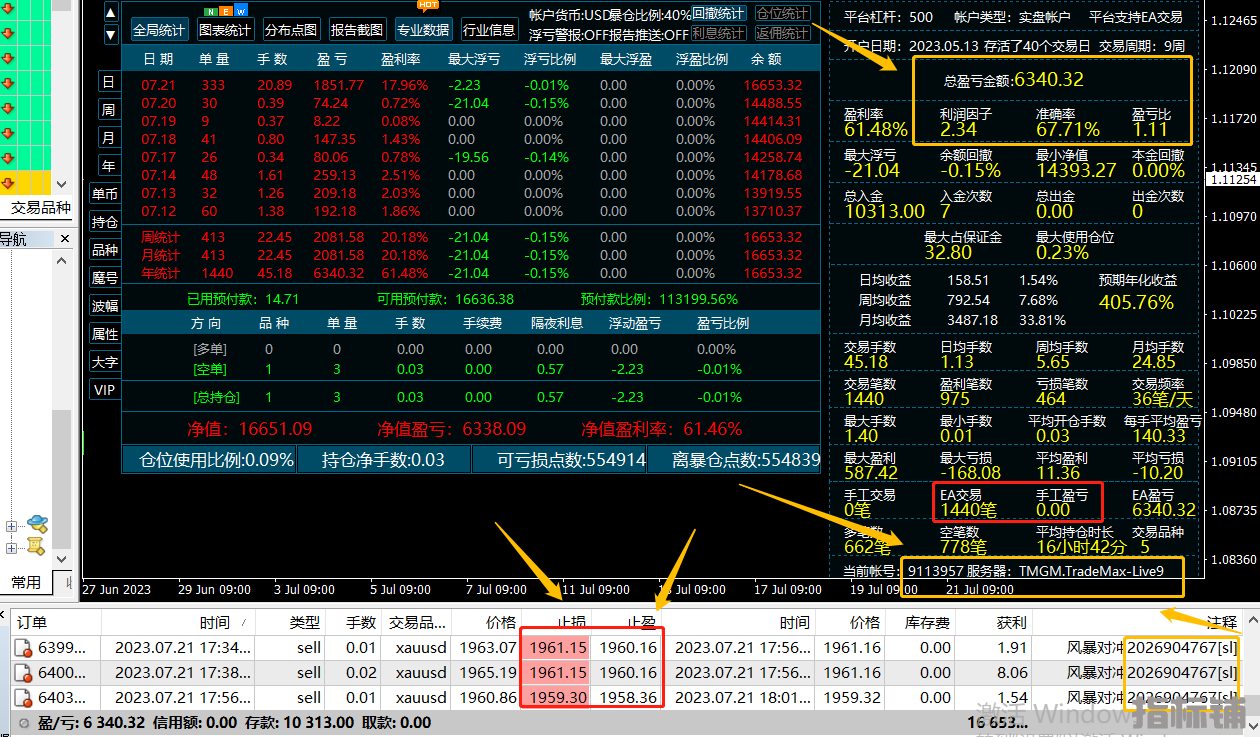Click red down arrow in yellow market row

click(x=10, y=183)
